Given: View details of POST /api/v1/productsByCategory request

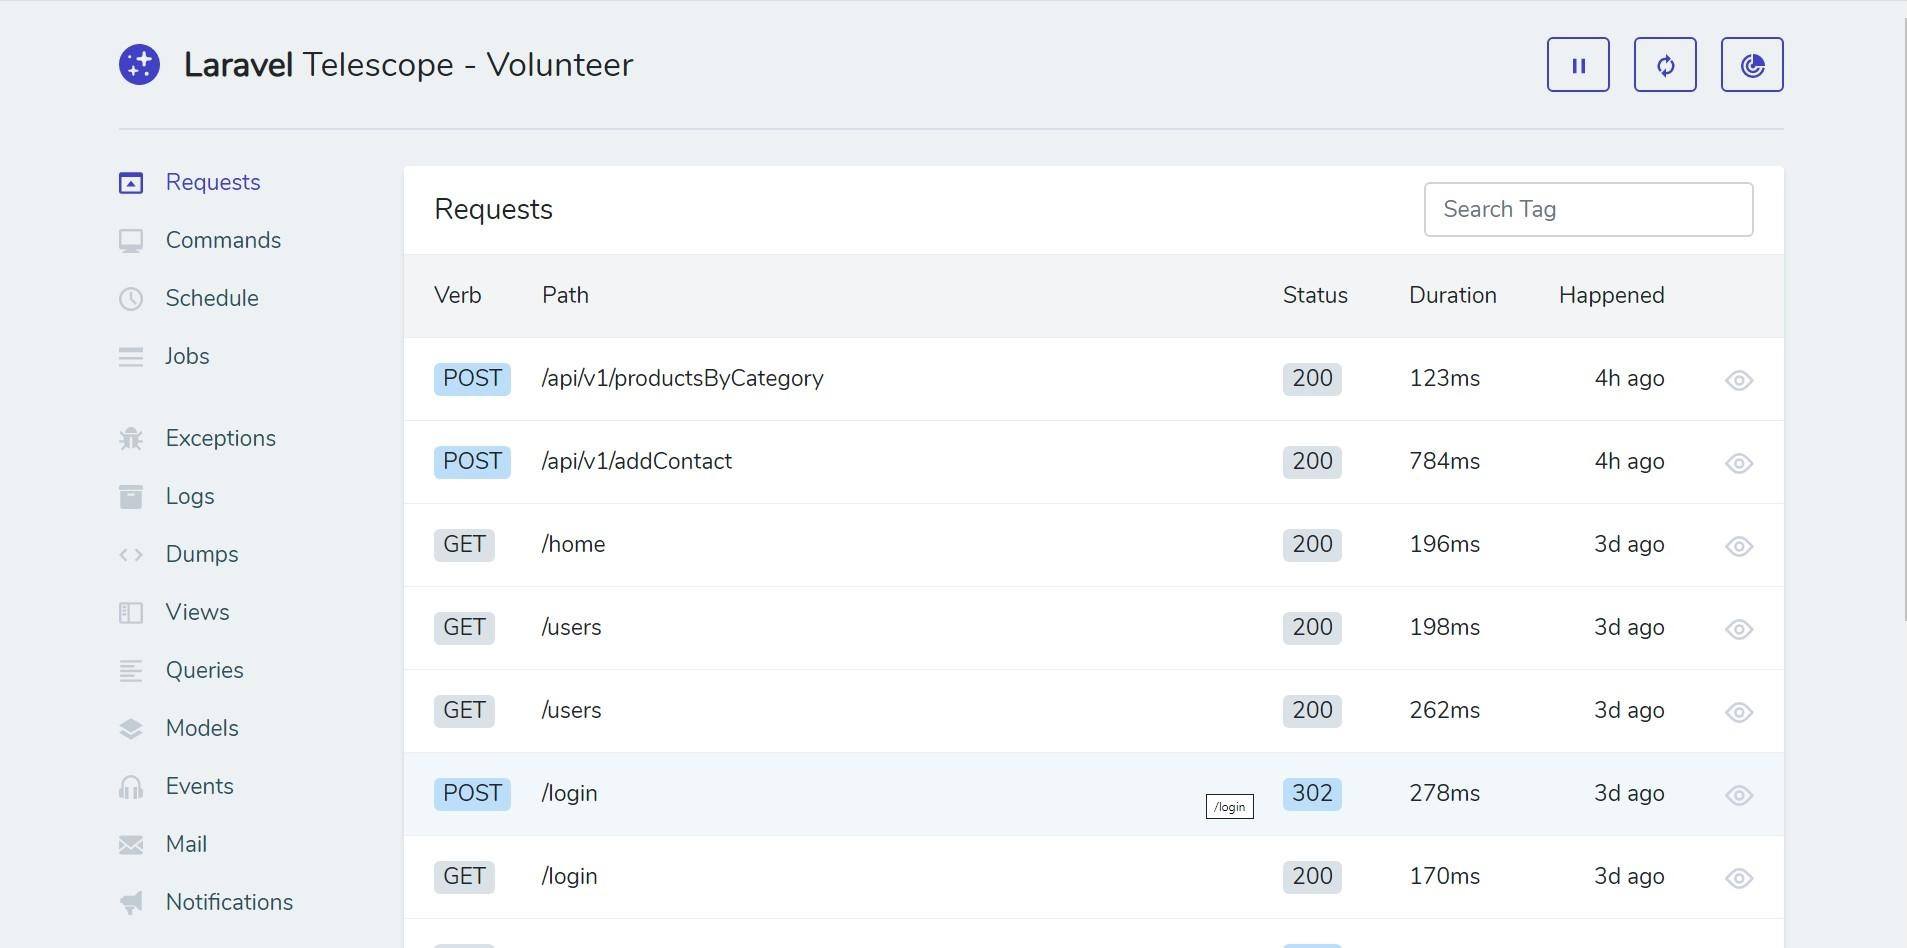Looking at the screenshot, I should coord(1738,380).
